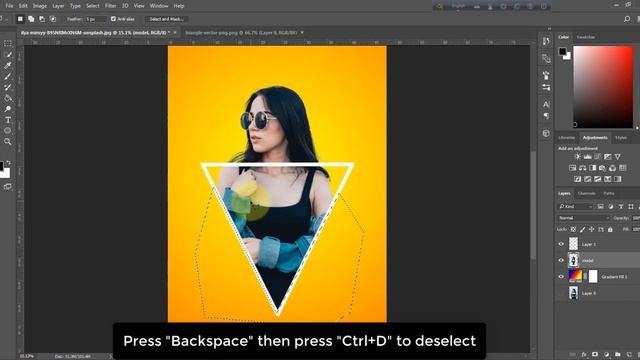Choose the New selection mode icon
Screen dimensions: 640x360
[20, 19]
